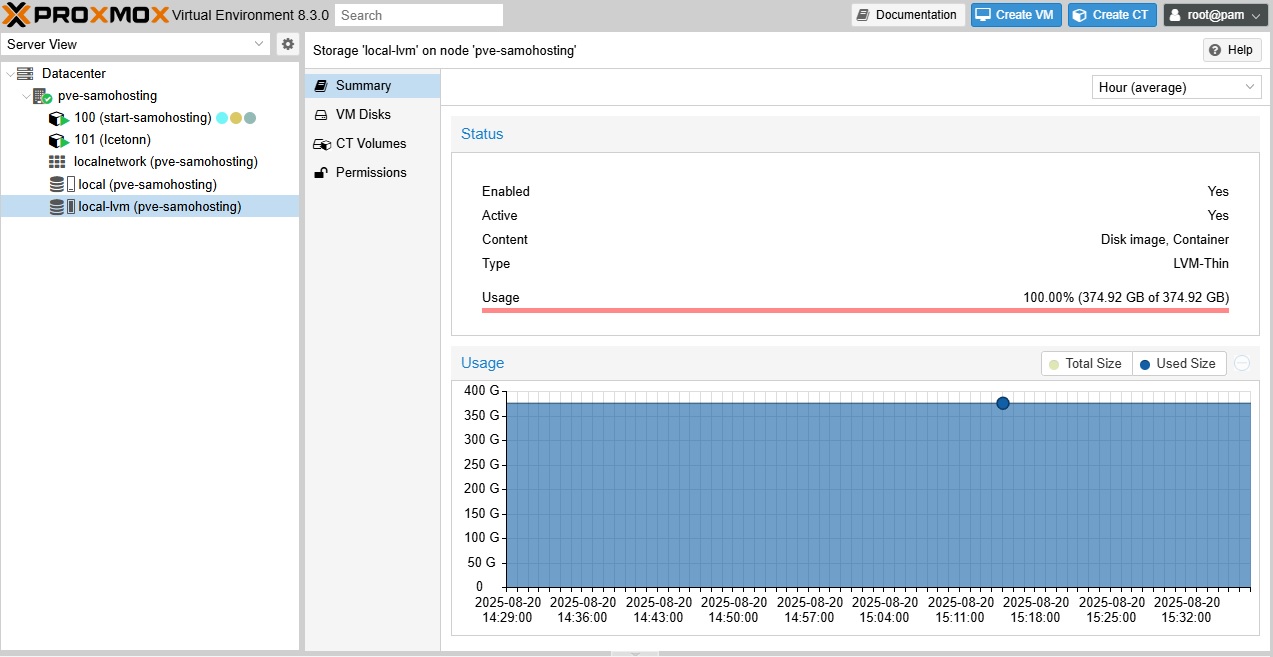
Task: Click the cyan tag dot on container 100
Action: [222, 118]
